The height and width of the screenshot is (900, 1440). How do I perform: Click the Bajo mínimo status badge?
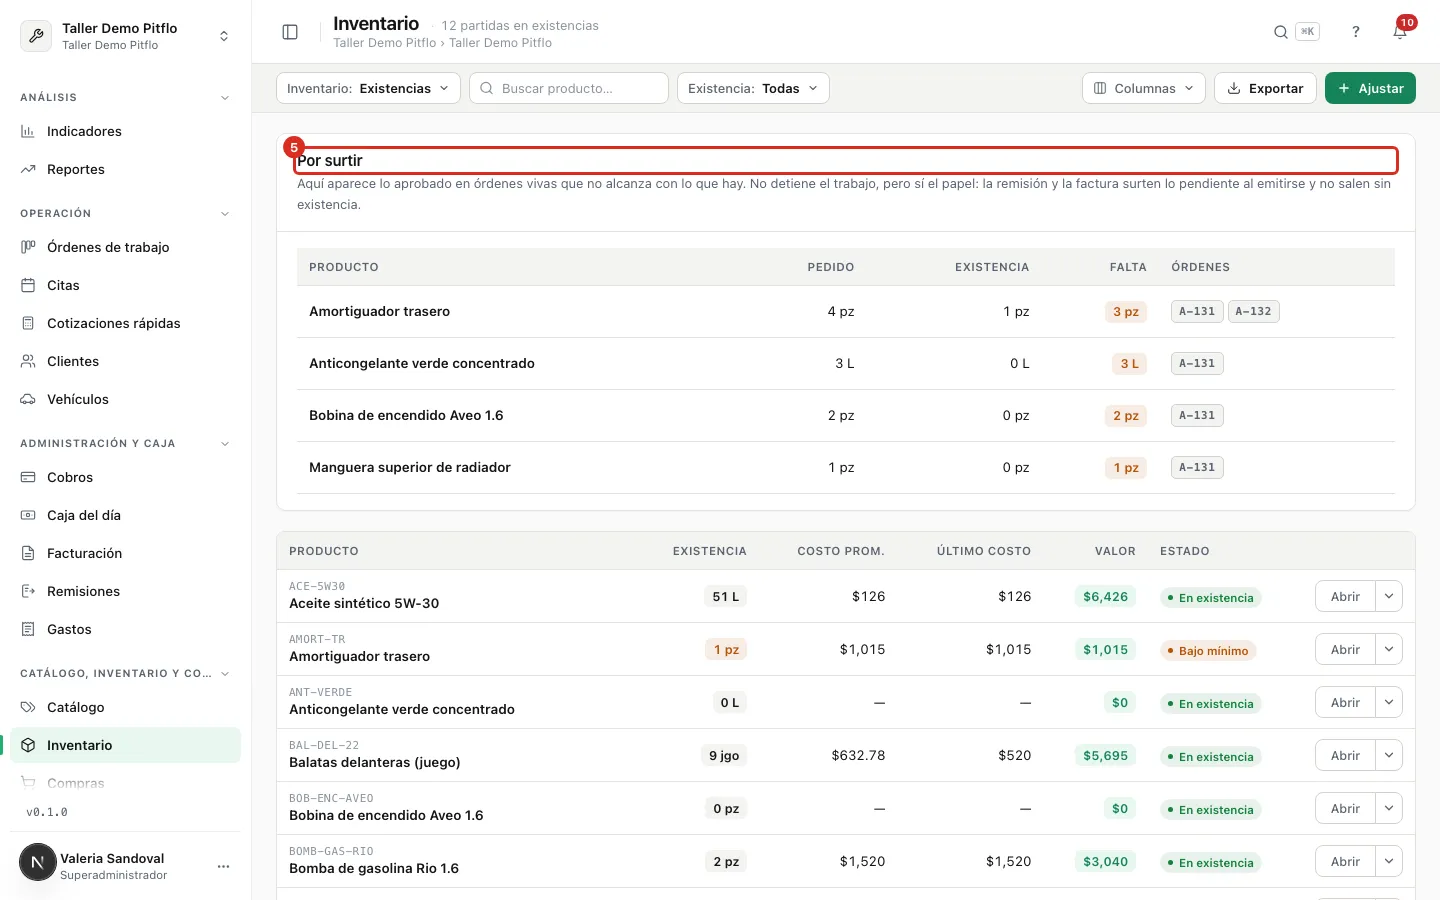pos(1207,650)
